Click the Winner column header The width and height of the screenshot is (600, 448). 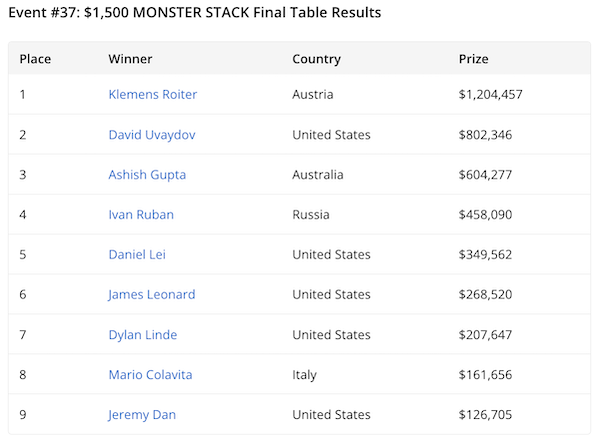point(130,59)
